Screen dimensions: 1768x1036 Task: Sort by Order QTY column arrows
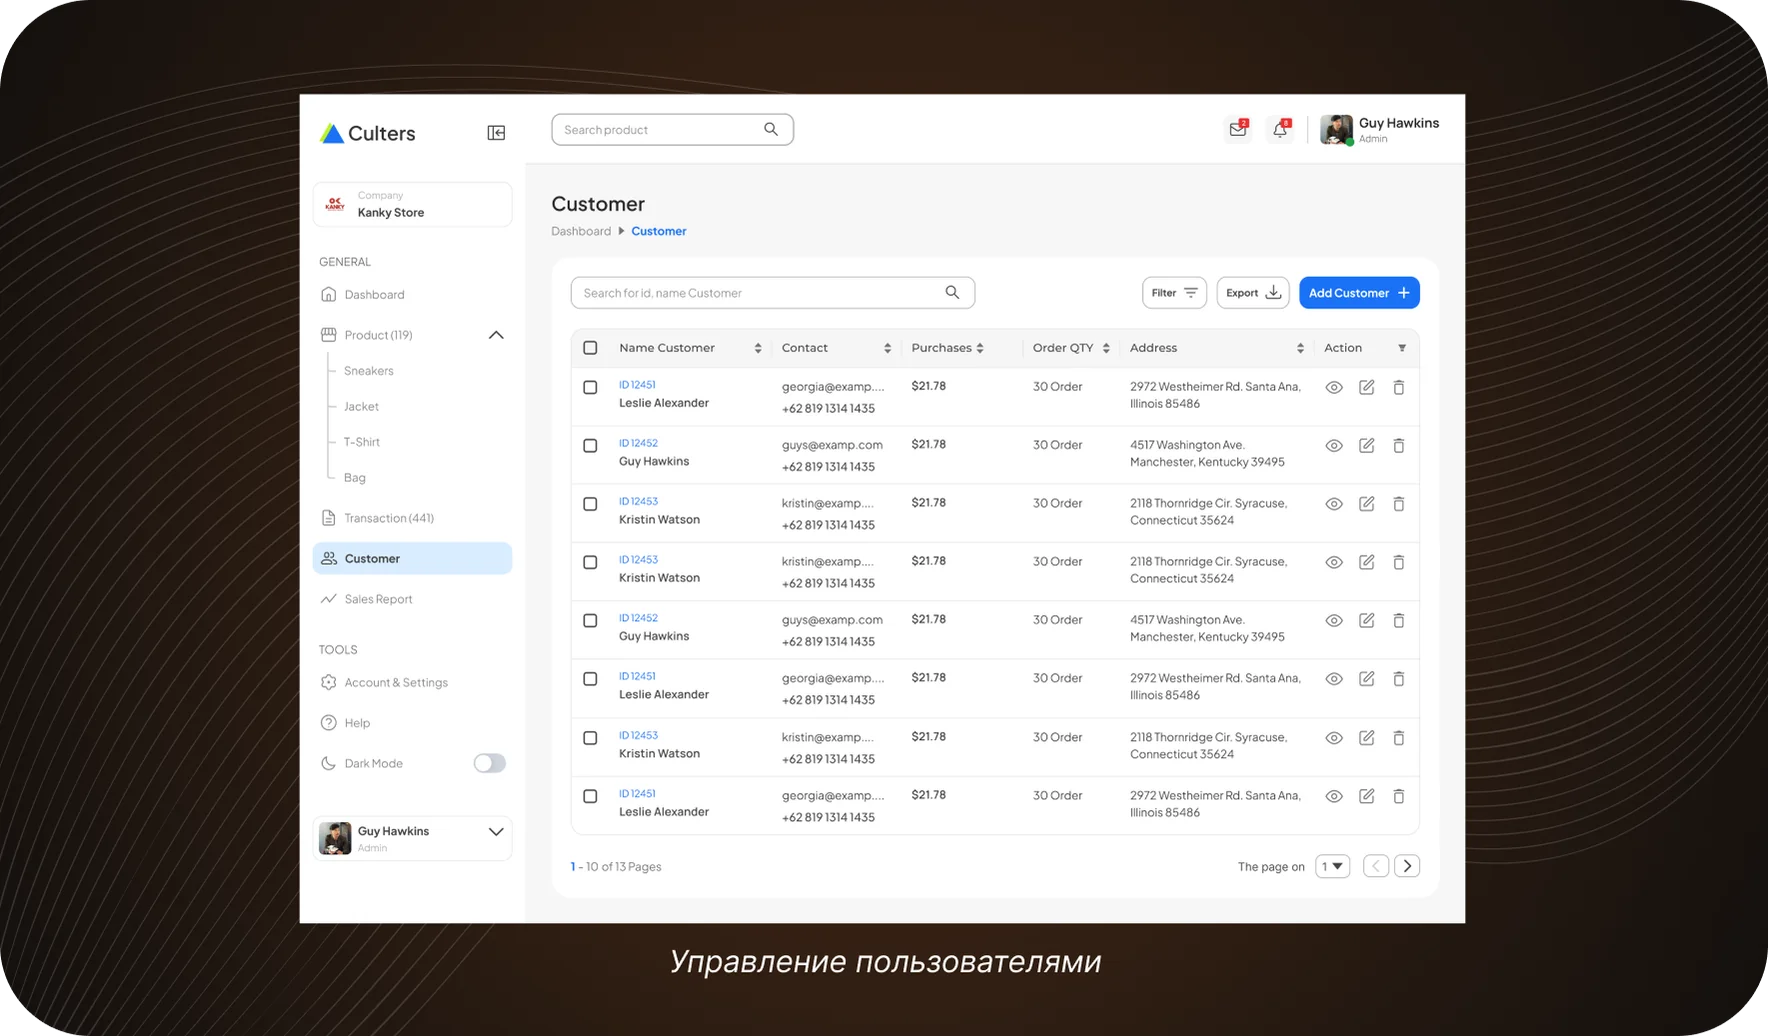tap(1106, 348)
